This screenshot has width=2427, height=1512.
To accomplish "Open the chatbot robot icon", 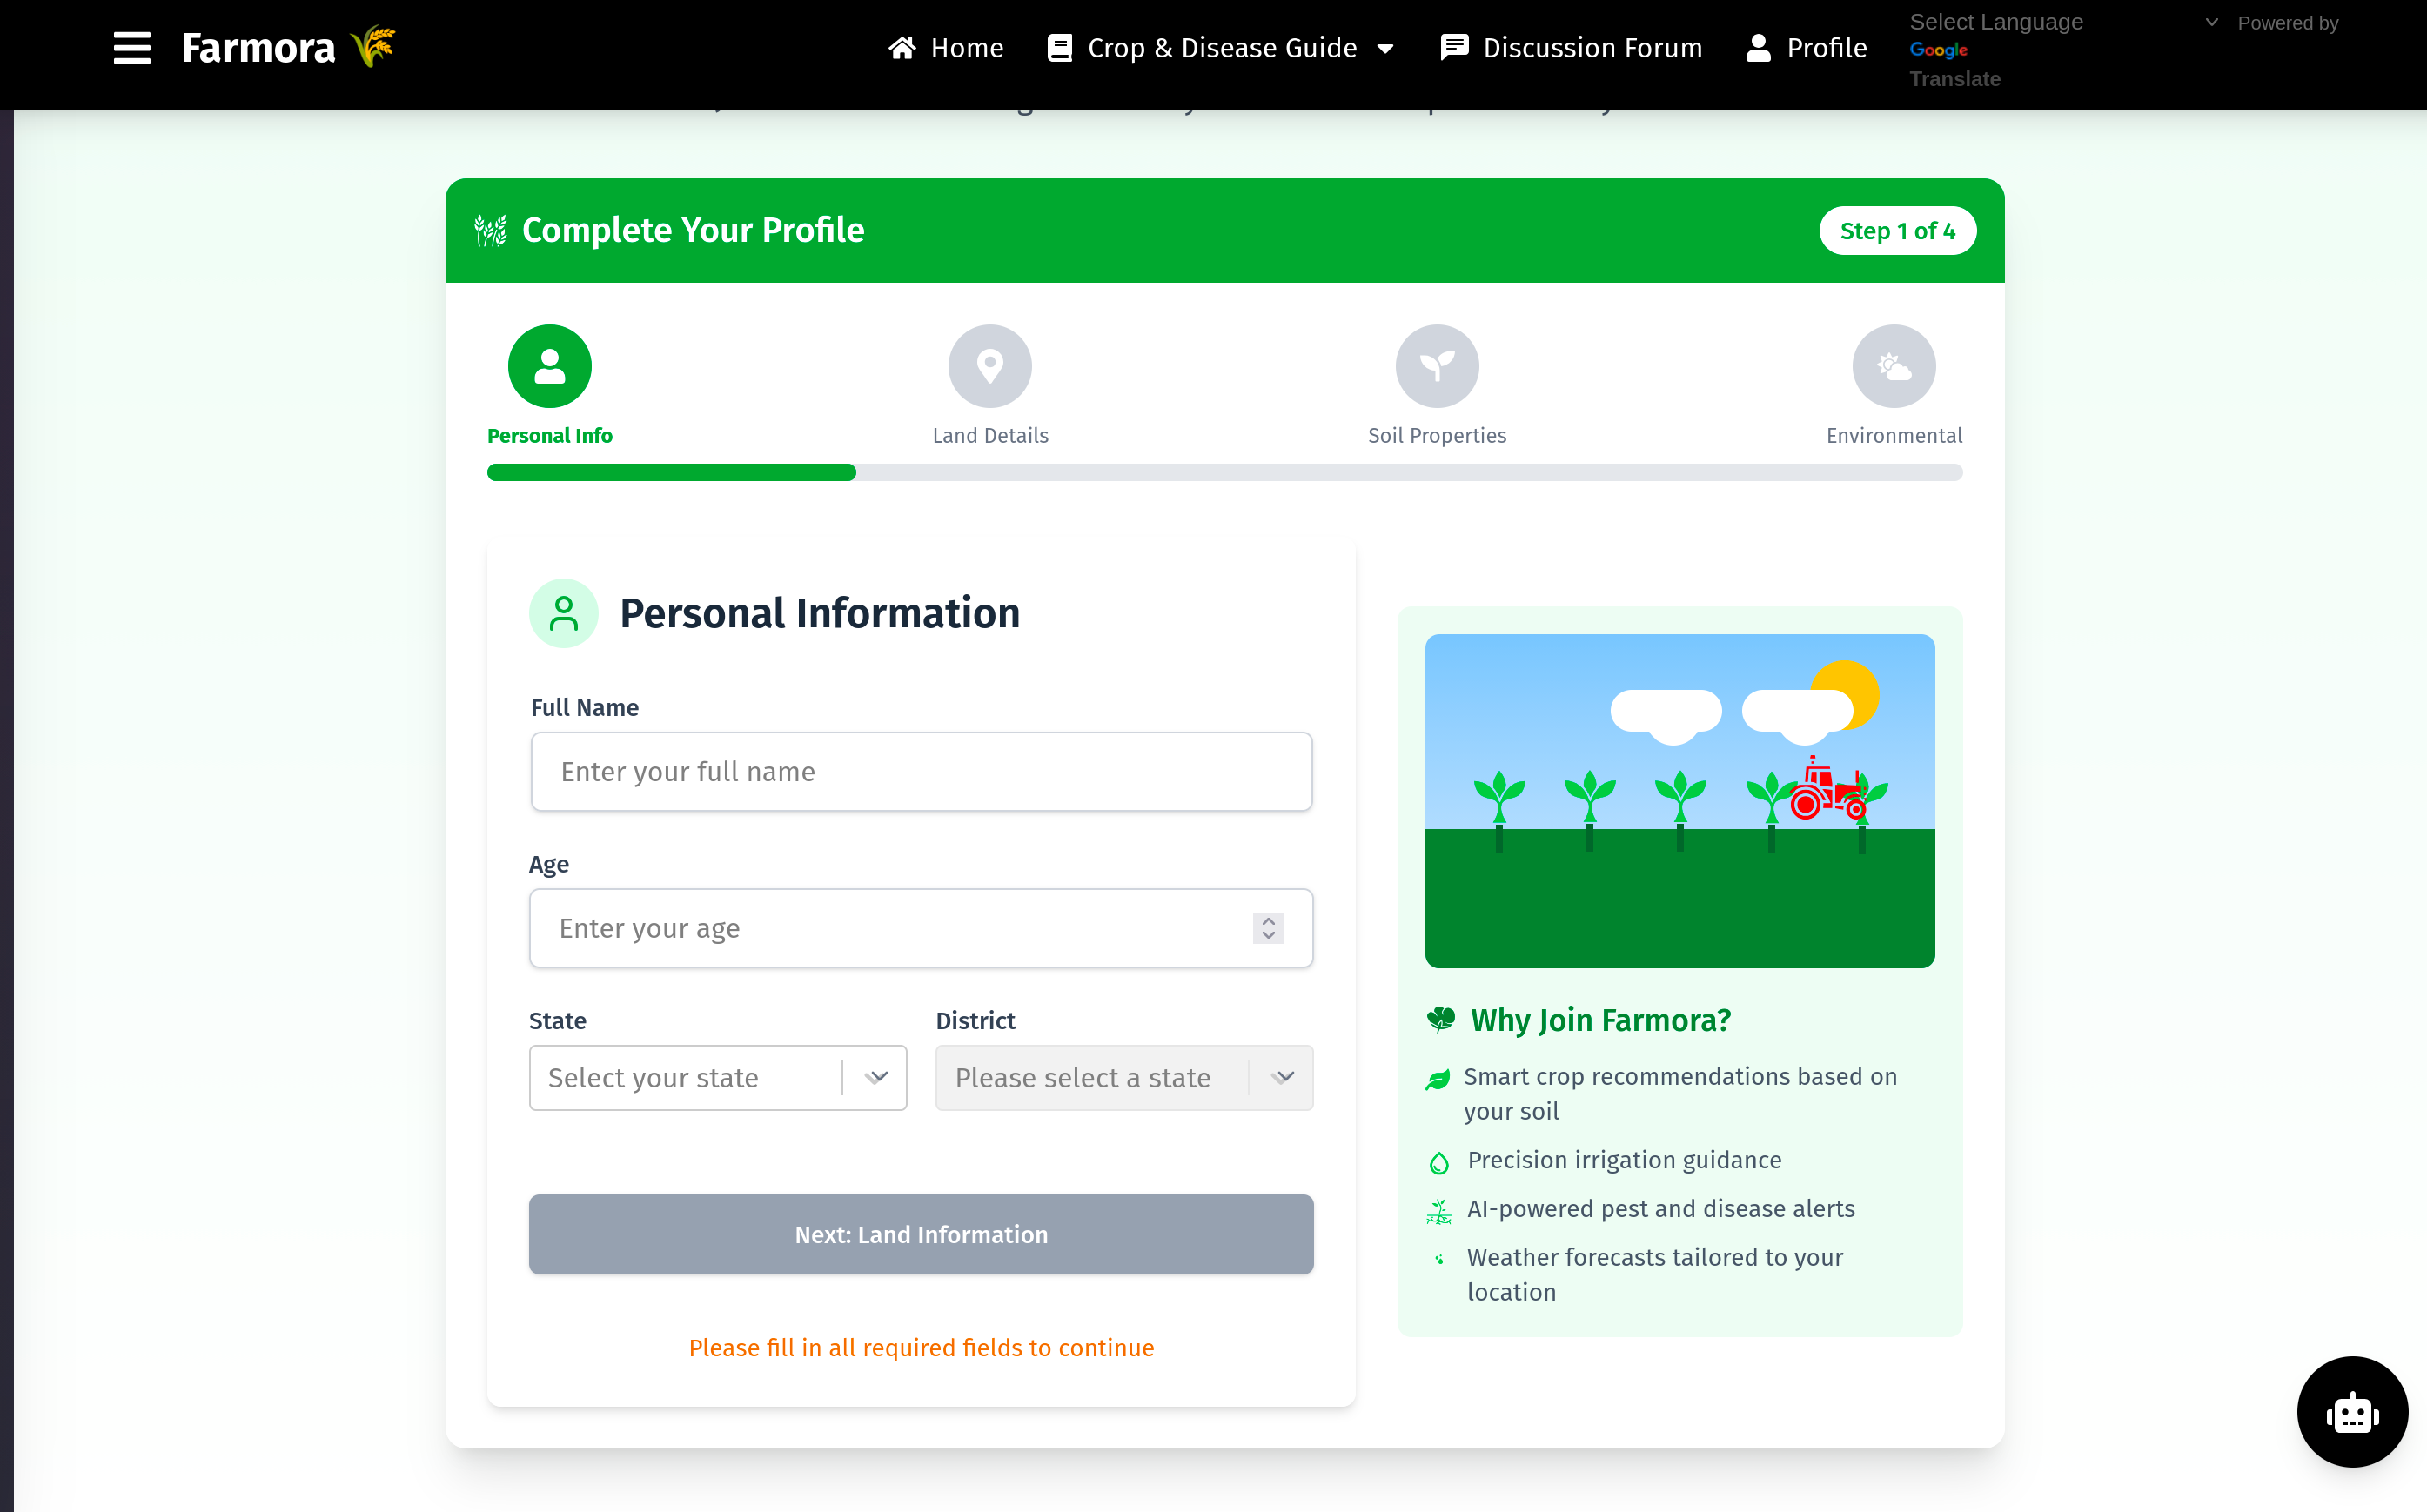I will (x=2351, y=1411).
